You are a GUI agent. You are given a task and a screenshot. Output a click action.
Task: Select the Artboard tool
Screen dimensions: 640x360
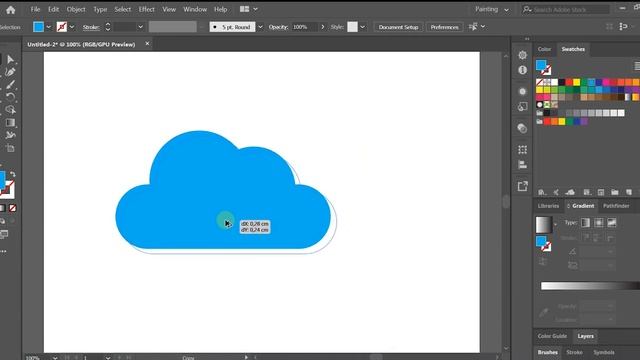coord(10,148)
